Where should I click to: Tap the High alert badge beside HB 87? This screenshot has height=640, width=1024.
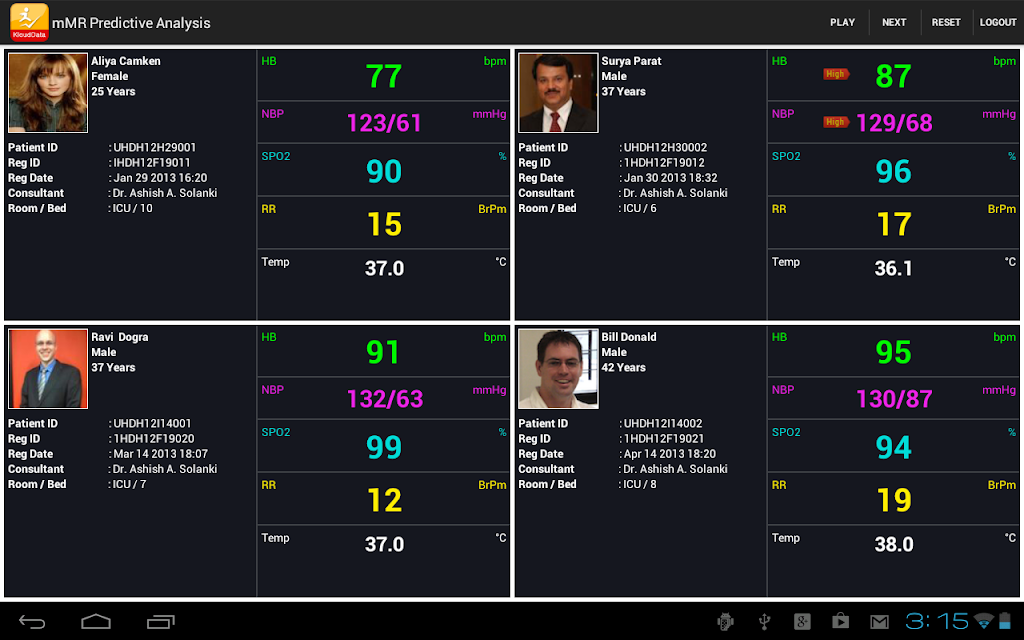coord(836,74)
